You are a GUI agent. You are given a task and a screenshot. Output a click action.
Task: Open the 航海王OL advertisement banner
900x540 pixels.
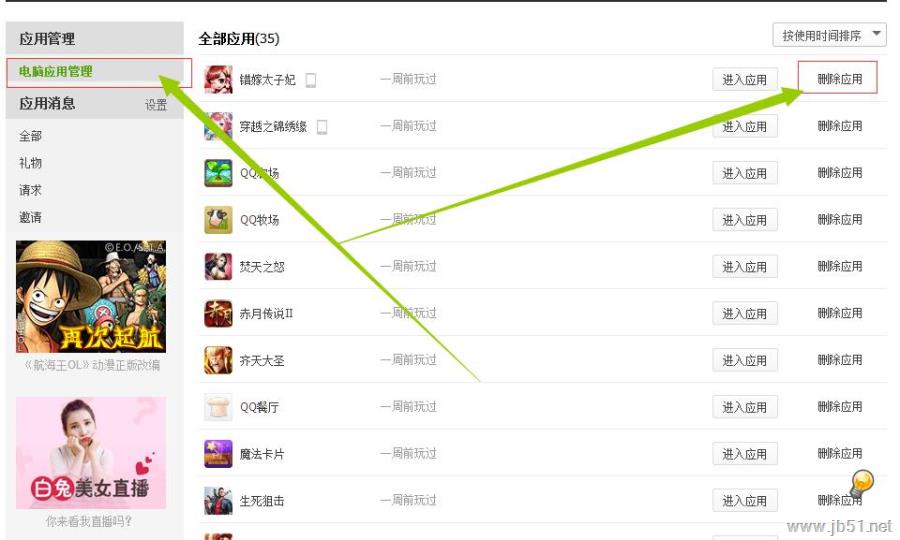click(x=91, y=296)
